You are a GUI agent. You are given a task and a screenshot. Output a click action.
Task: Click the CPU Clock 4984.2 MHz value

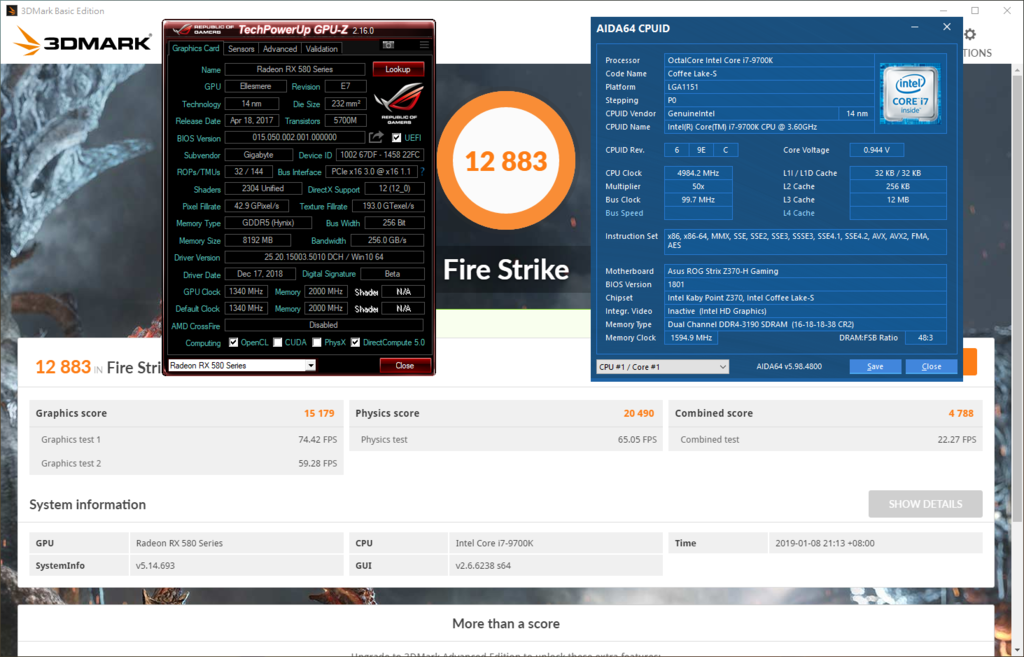[698, 173]
